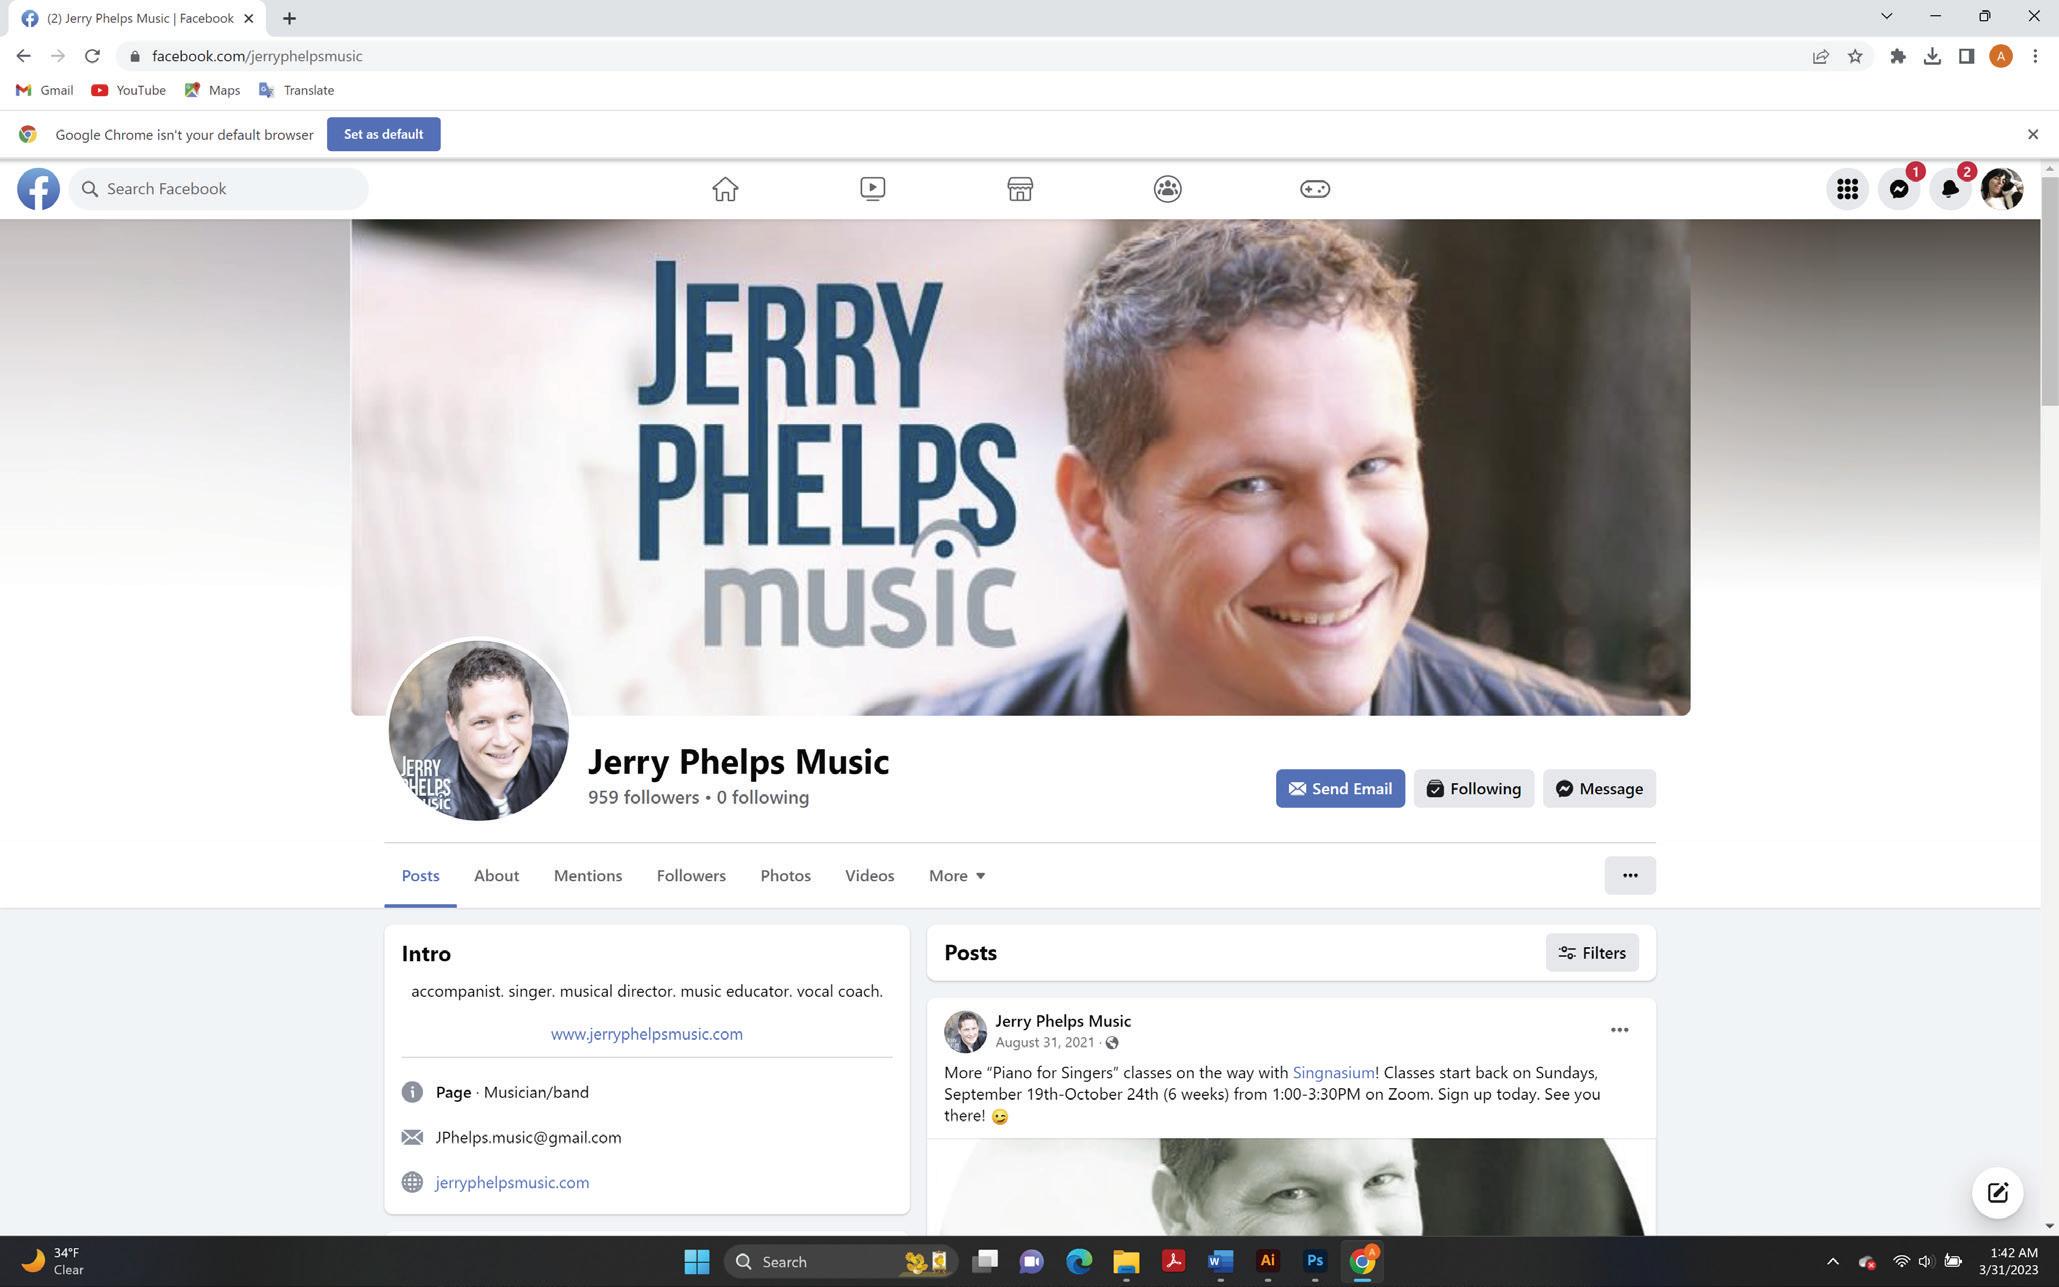
Task: Click 959 followers count
Action: tap(643, 798)
